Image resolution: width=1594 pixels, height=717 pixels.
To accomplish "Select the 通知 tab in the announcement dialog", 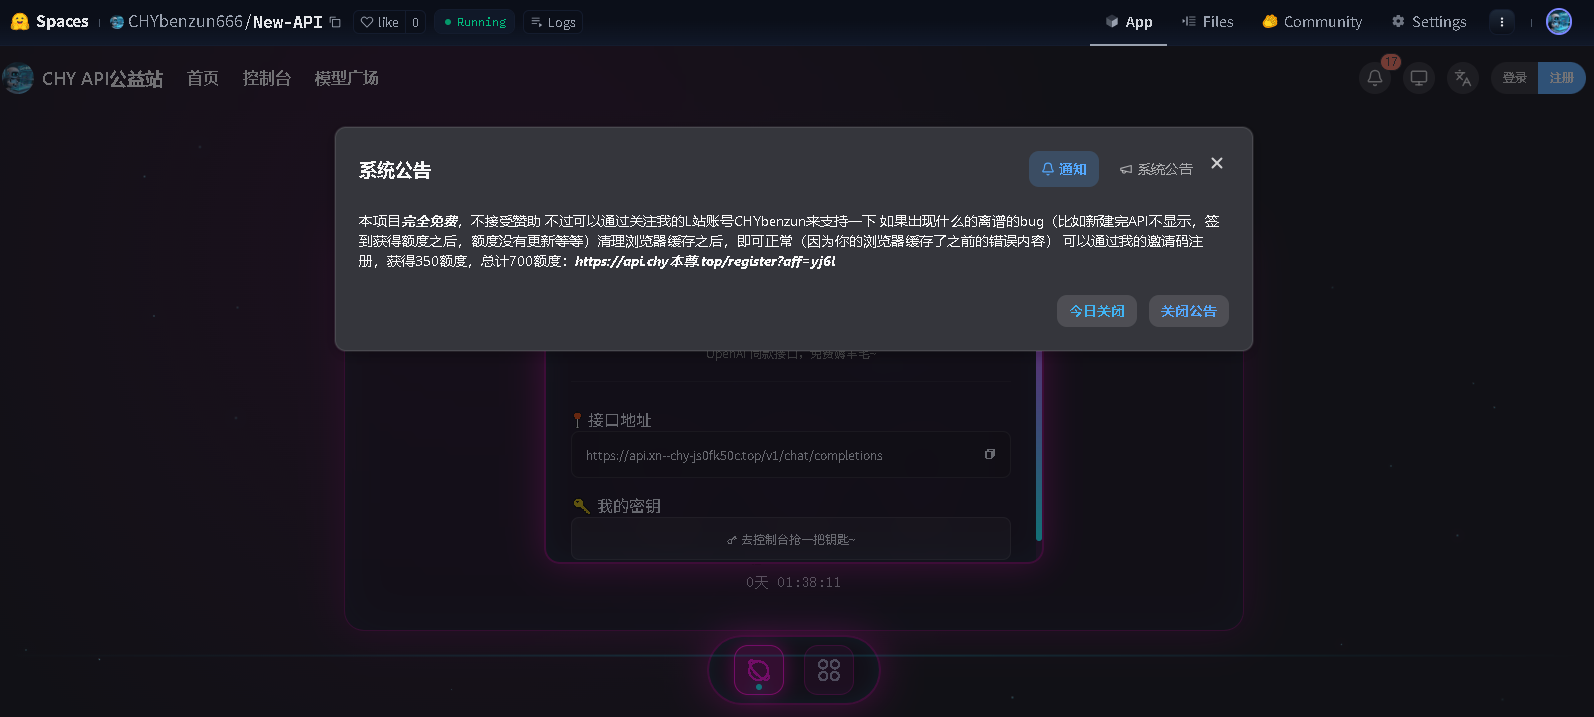I will point(1064,169).
